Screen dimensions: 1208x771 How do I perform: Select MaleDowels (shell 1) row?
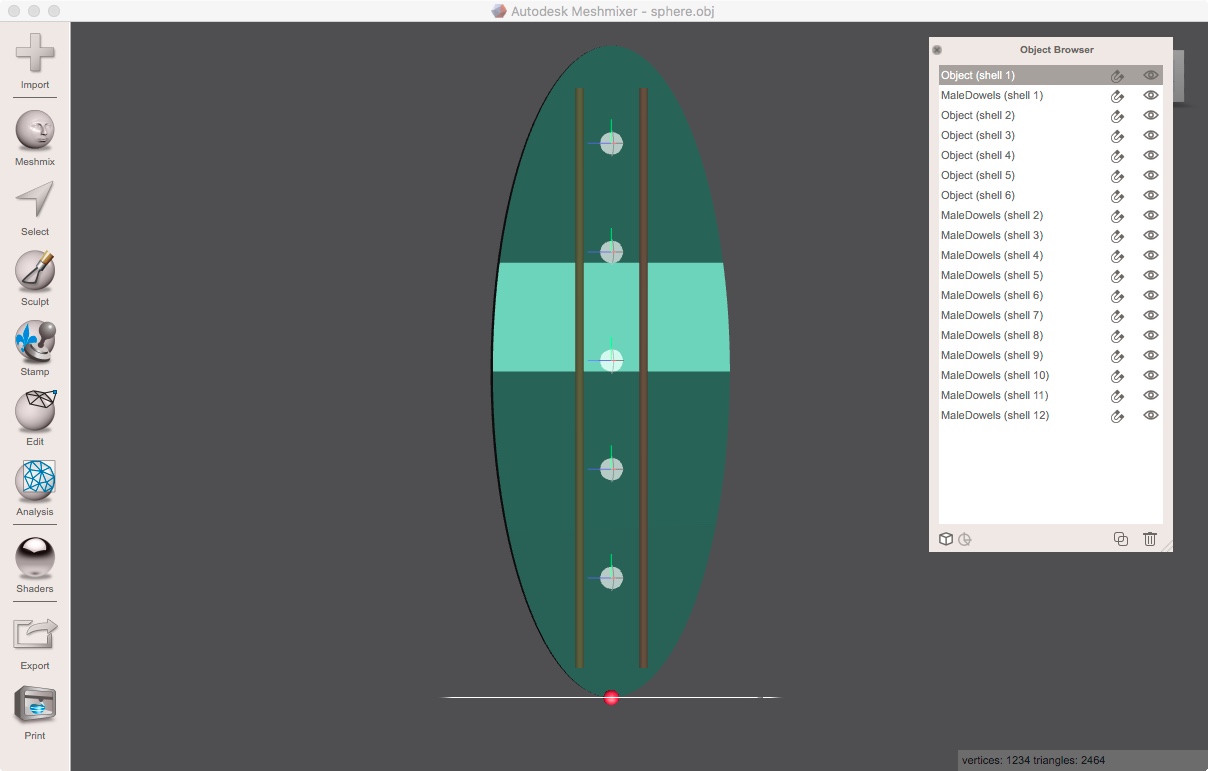[x=1050, y=95]
